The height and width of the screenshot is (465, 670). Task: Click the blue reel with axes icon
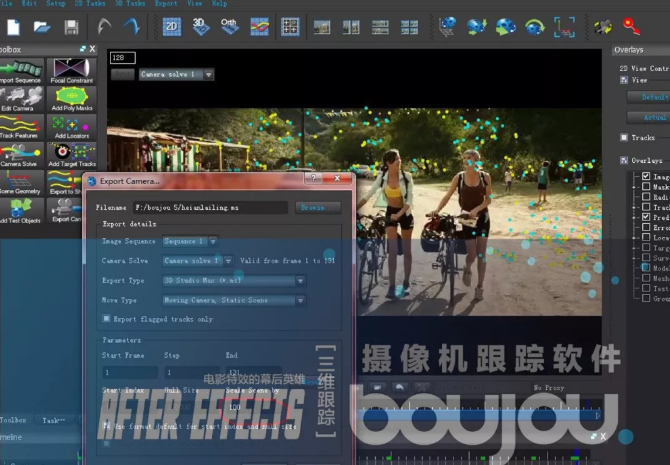447,26
